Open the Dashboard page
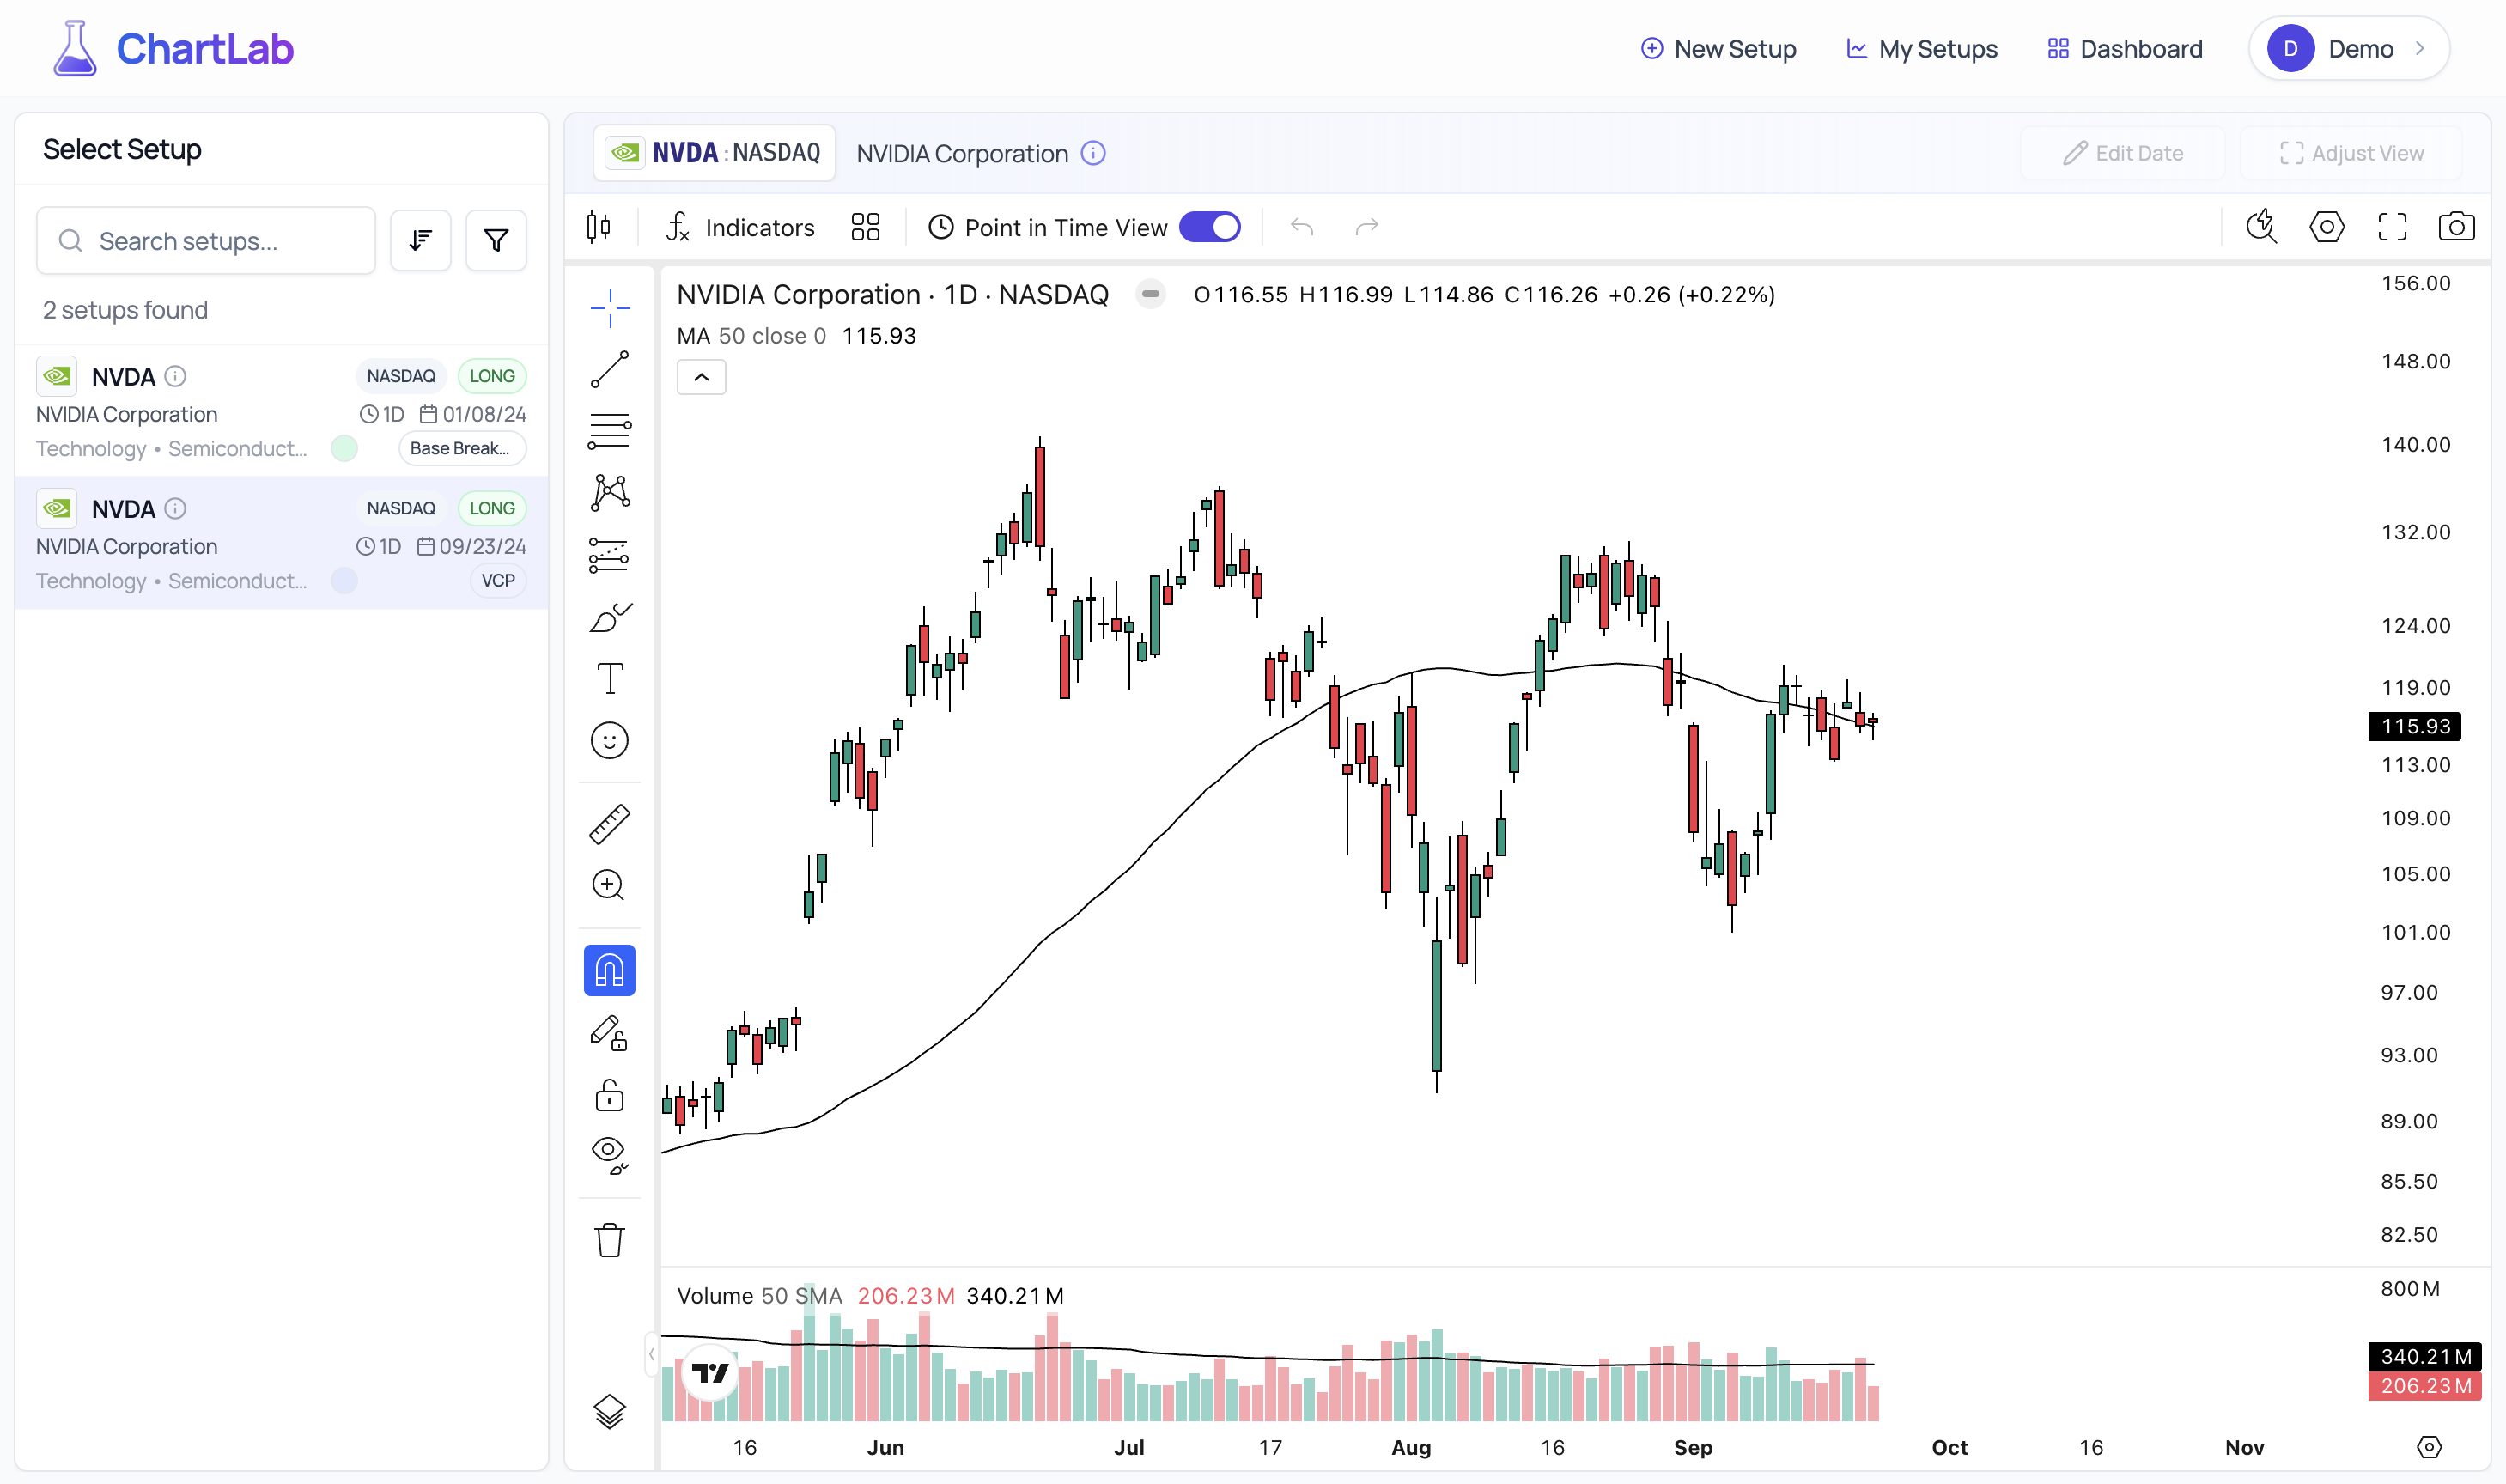The image size is (2506, 1484). tap(2125, 49)
